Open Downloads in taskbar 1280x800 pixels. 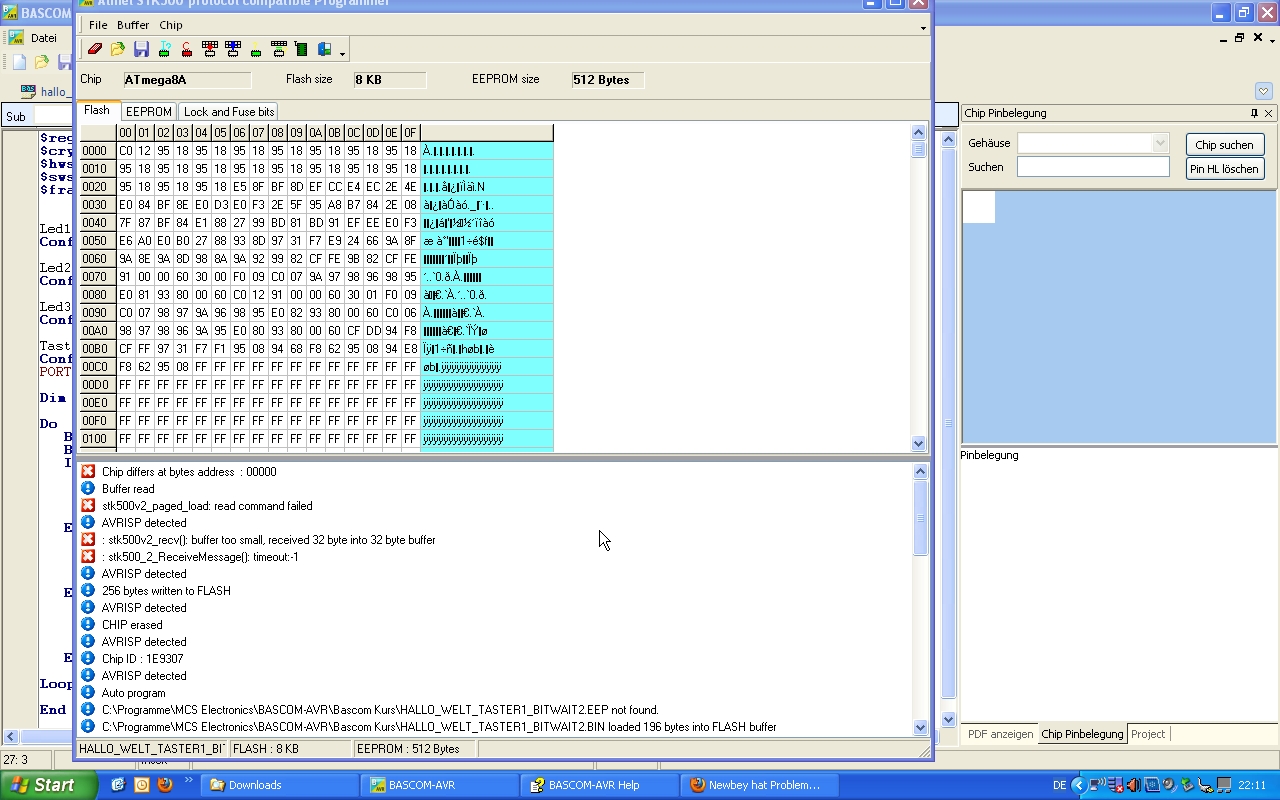coord(280,785)
